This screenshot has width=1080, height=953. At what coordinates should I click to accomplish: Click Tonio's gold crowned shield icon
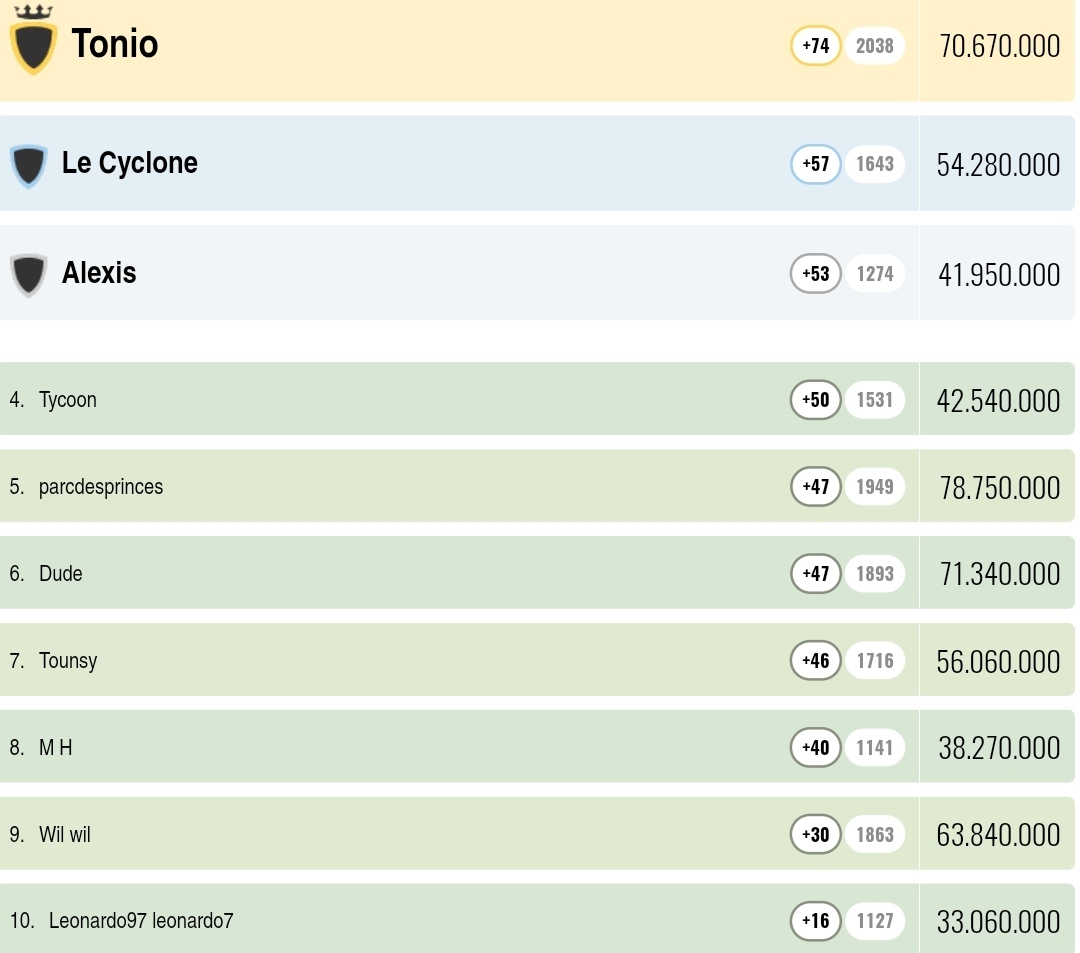(33, 45)
